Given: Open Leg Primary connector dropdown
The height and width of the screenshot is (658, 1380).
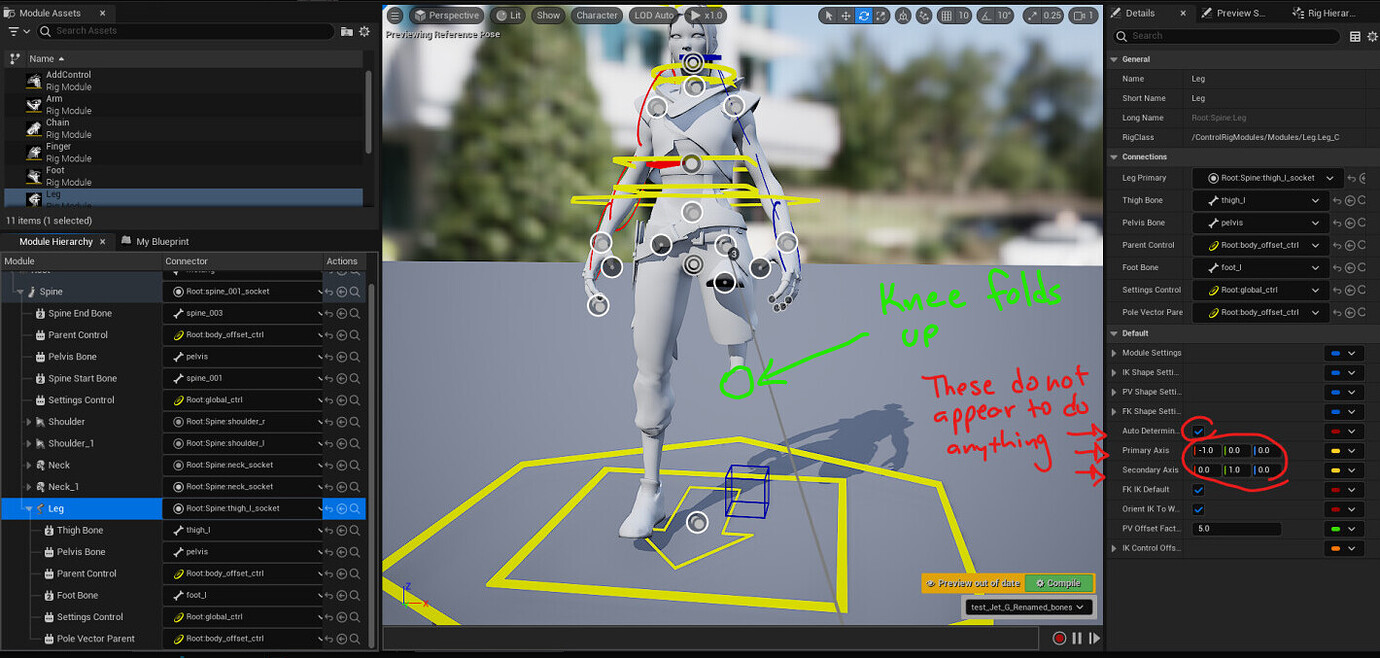Looking at the screenshot, I should pyautogui.click(x=1266, y=178).
